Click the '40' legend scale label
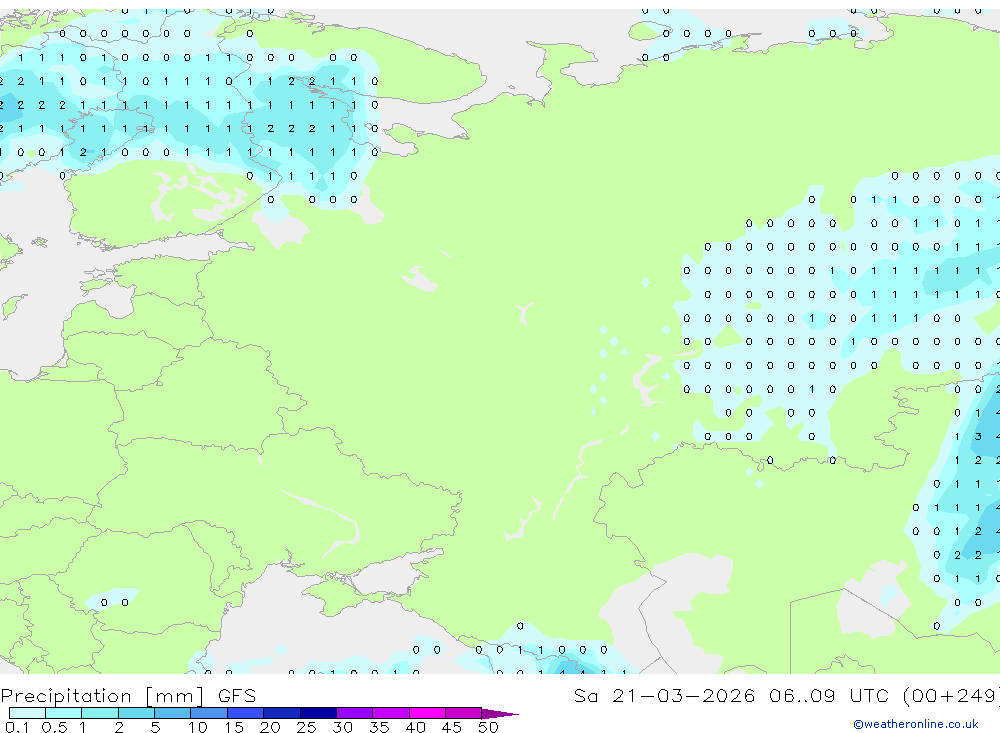Screen dimensions: 1000x733 415,727
